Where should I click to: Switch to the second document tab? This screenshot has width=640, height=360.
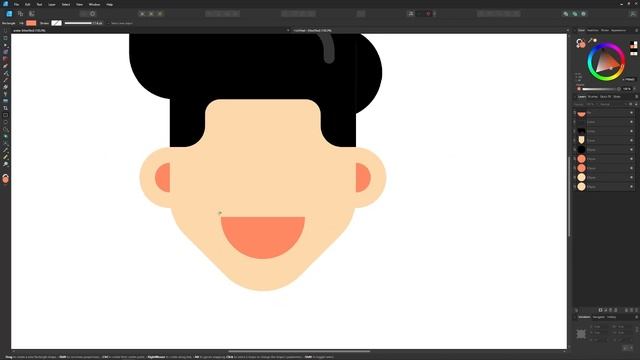point(312,30)
